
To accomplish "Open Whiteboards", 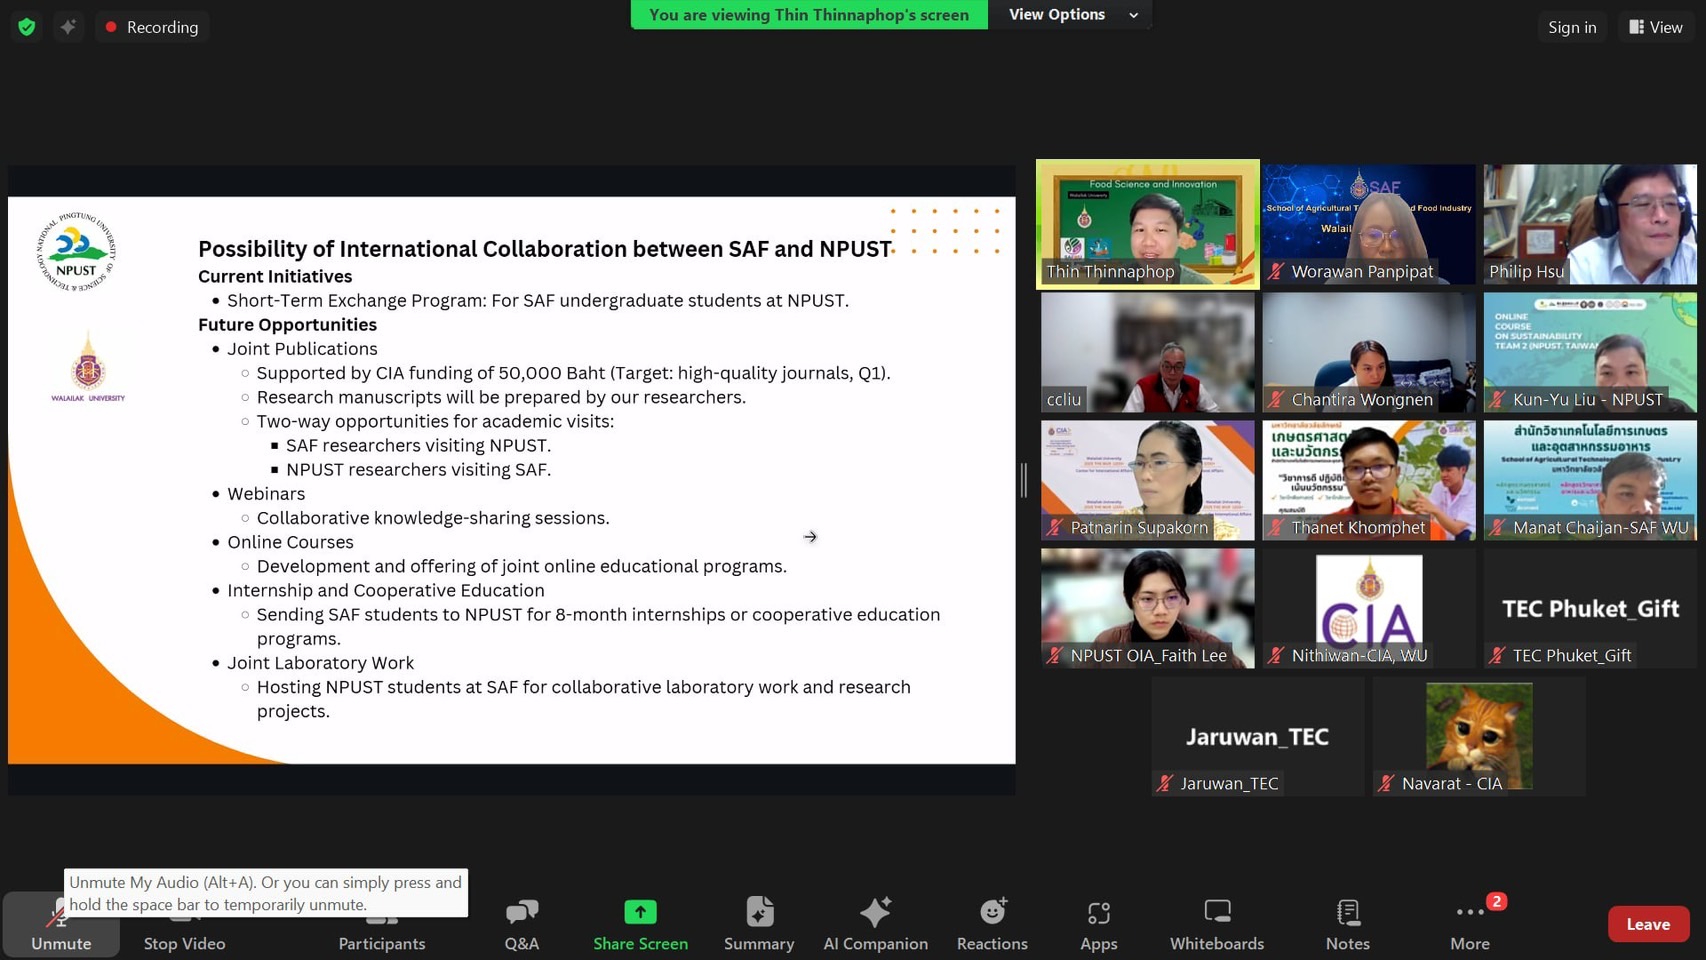I will pyautogui.click(x=1216, y=923).
